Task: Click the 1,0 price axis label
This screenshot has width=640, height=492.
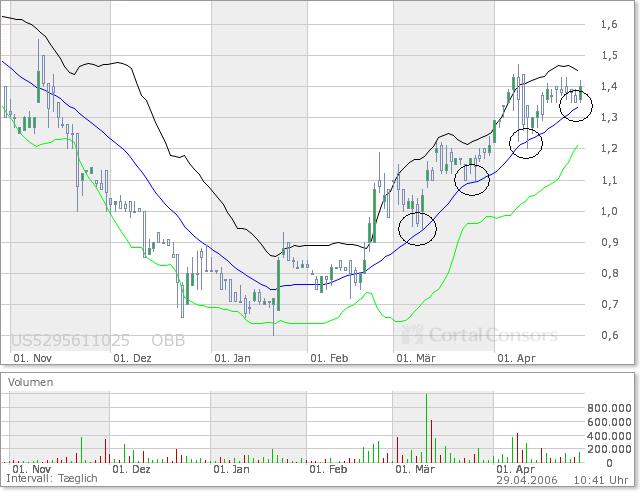Action: [x=608, y=211]
